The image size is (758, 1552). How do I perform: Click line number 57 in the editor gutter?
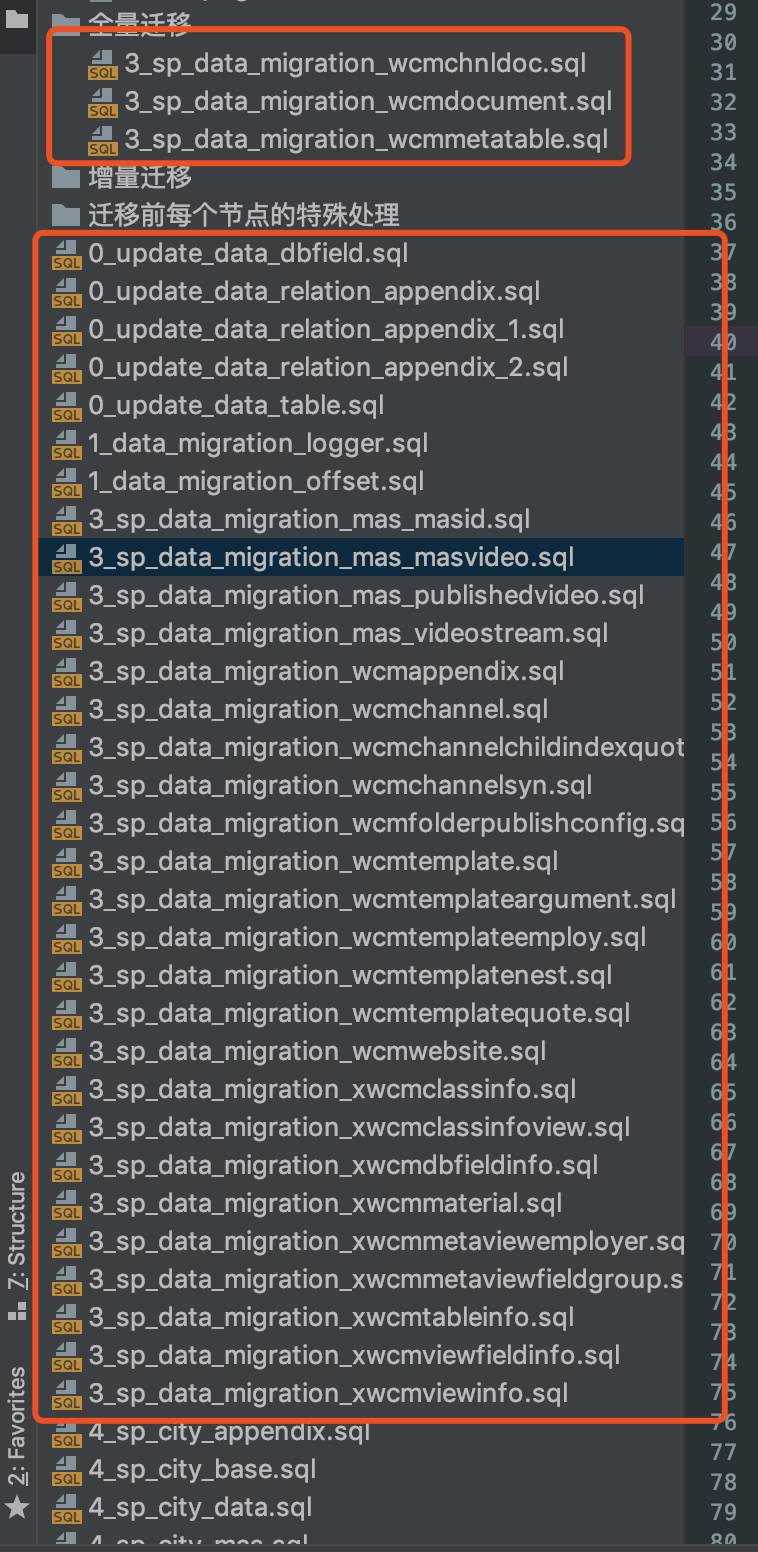click(723, 852)
